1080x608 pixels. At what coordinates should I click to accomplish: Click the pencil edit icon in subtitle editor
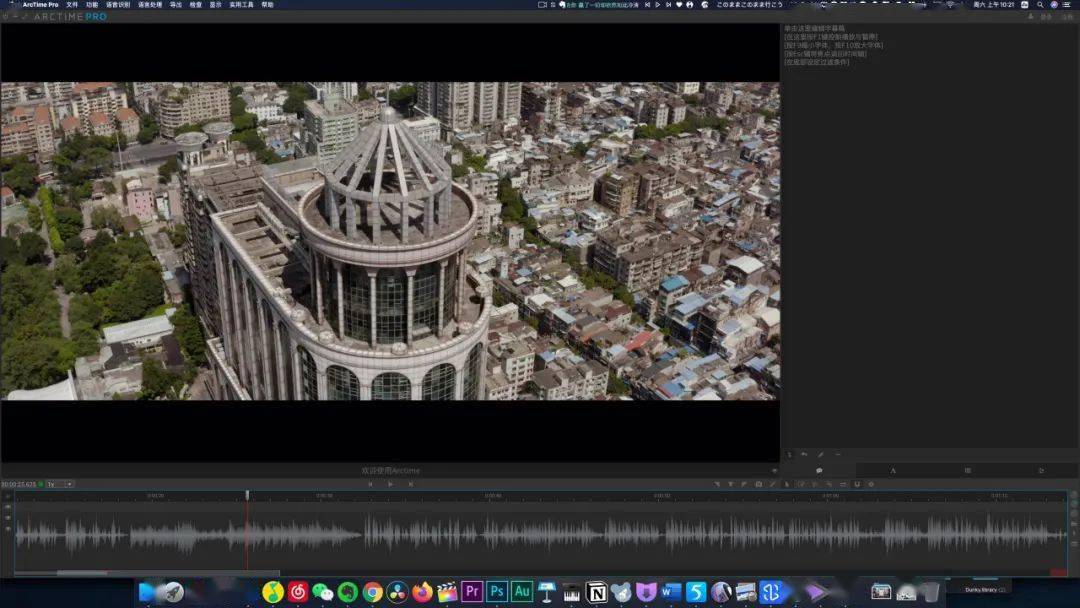coord(820,454)
